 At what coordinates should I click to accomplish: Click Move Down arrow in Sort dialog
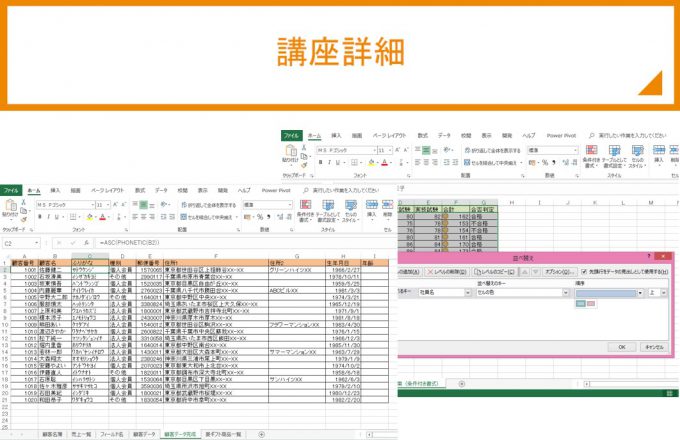tap(536, 272)
